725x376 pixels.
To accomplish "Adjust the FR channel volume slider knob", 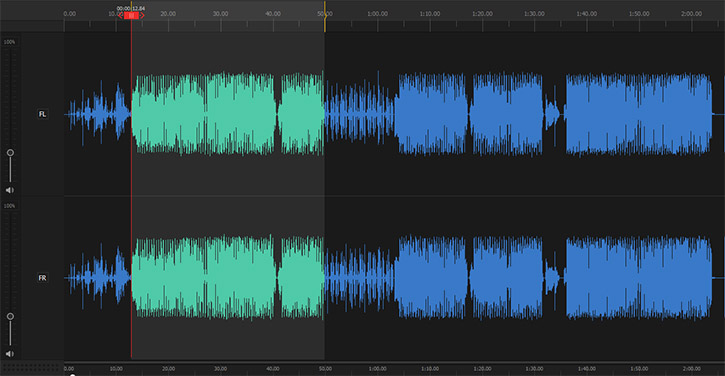I will coord(10,316).
